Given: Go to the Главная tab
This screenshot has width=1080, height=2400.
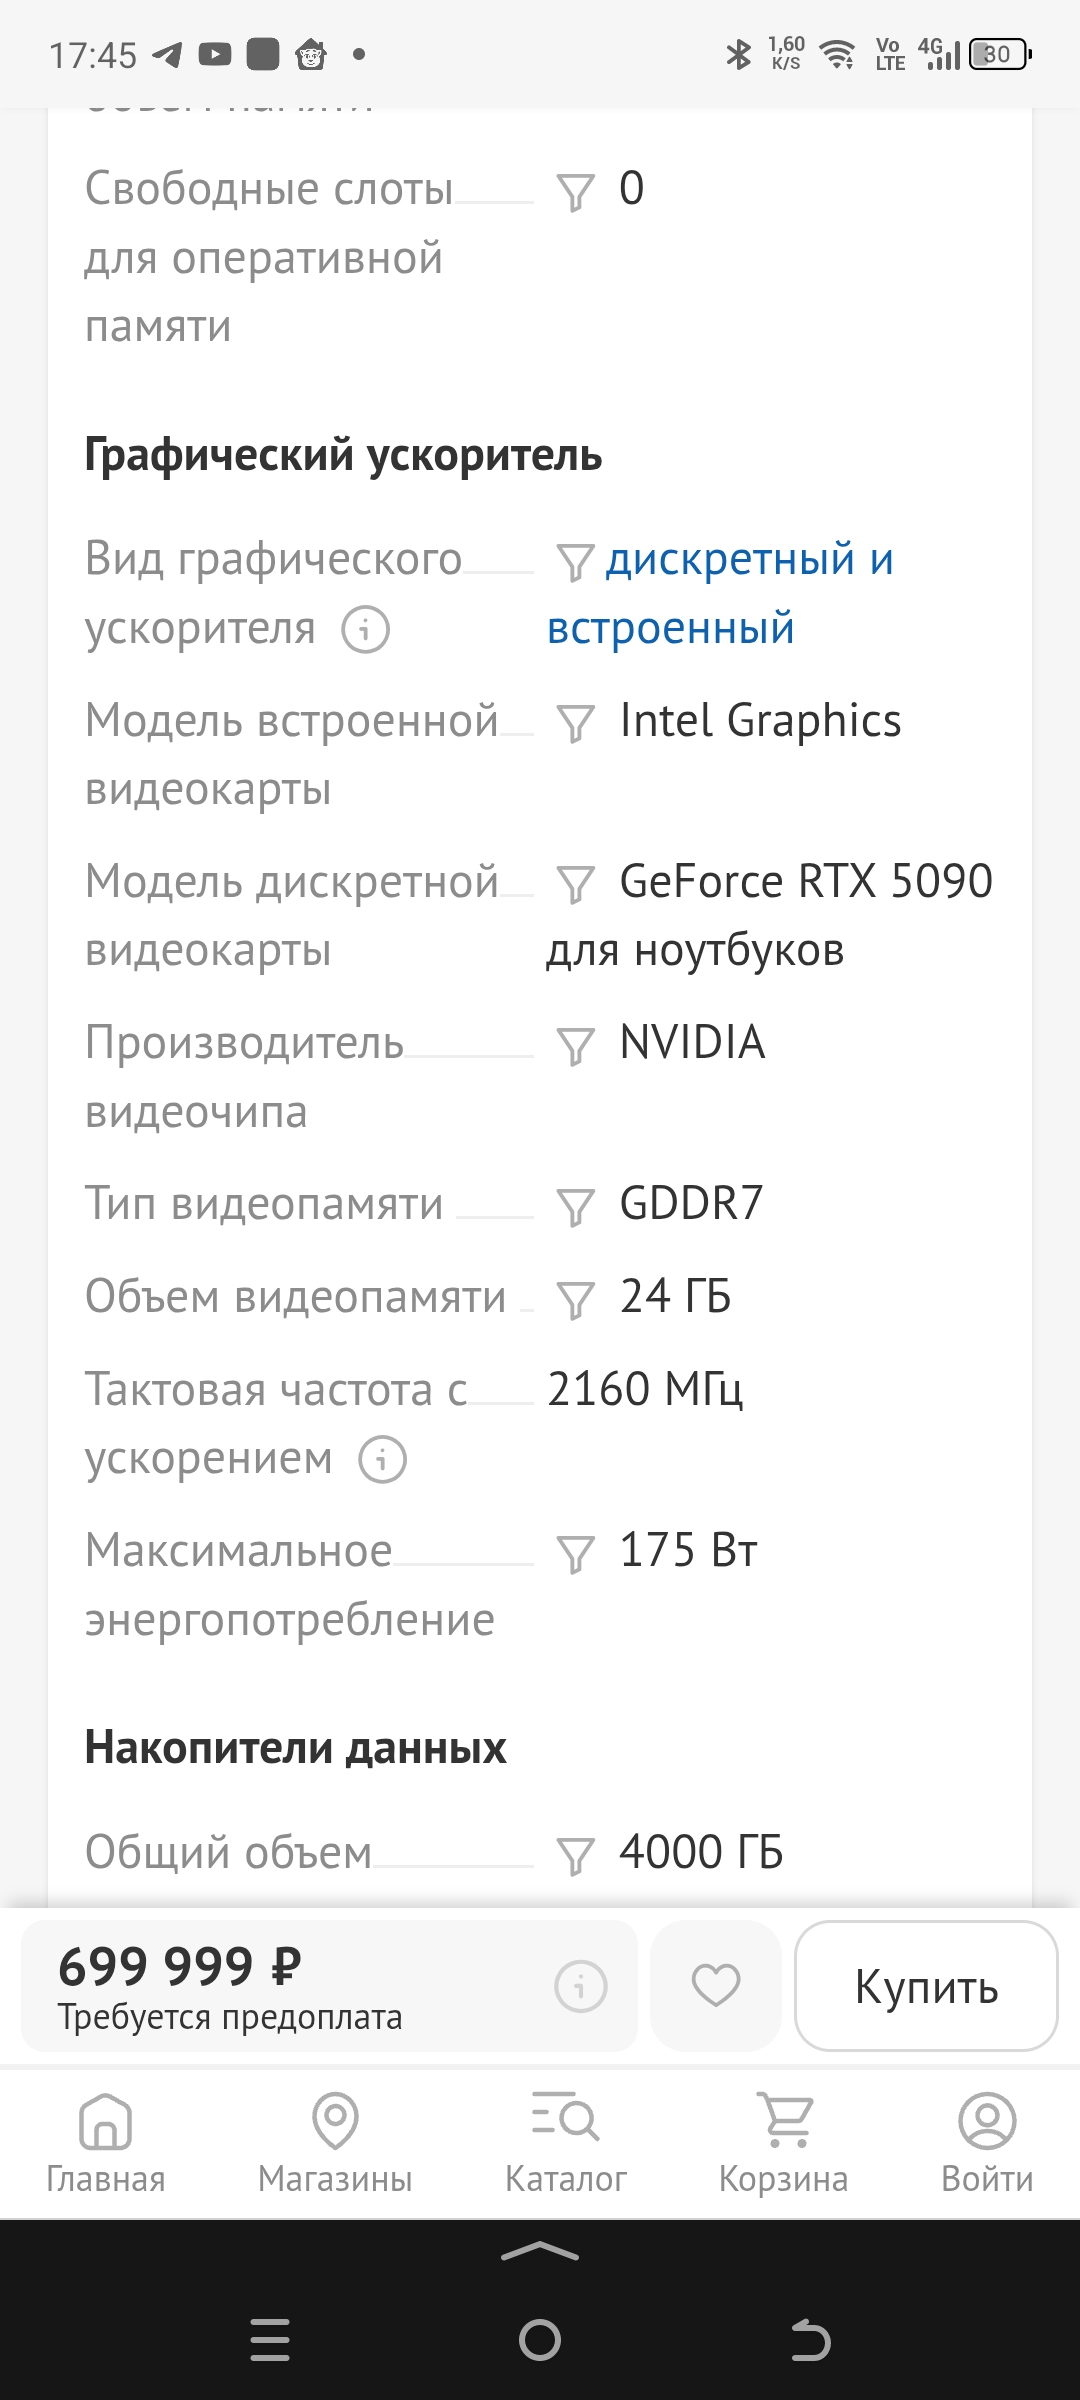Looking at the screenshot, I should coord(106,2144).
